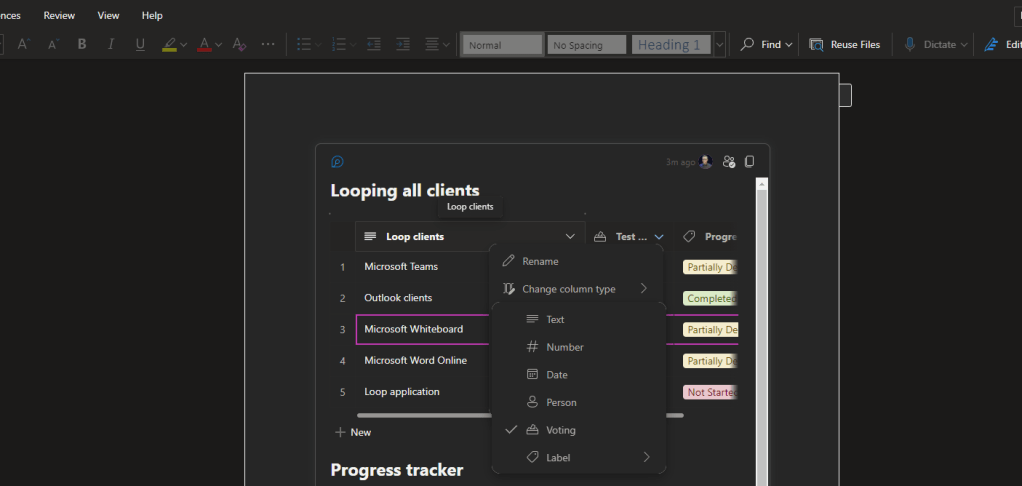Expand the Loop clients column dropdown
This screenshot has height=486, width=1022.
coord(570,237)
